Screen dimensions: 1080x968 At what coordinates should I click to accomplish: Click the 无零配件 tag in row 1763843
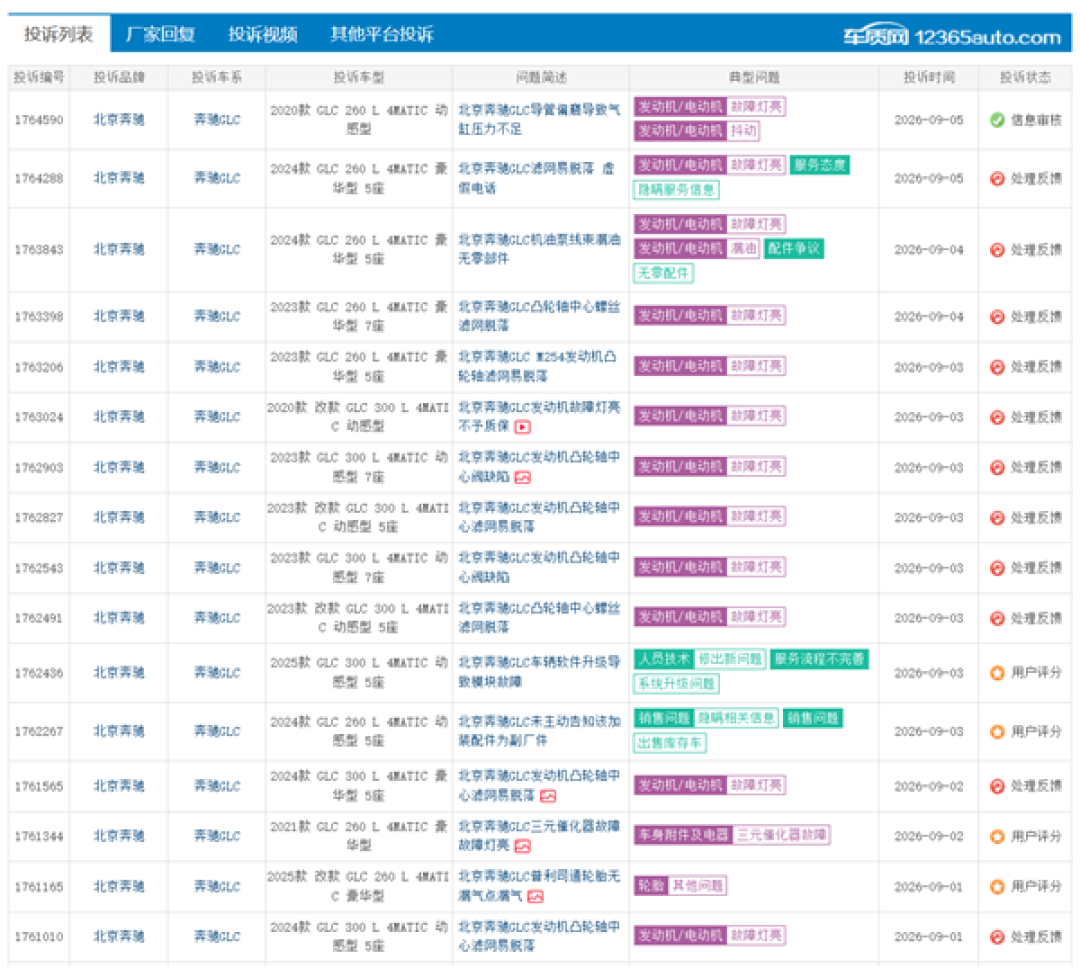pos(663,274)
